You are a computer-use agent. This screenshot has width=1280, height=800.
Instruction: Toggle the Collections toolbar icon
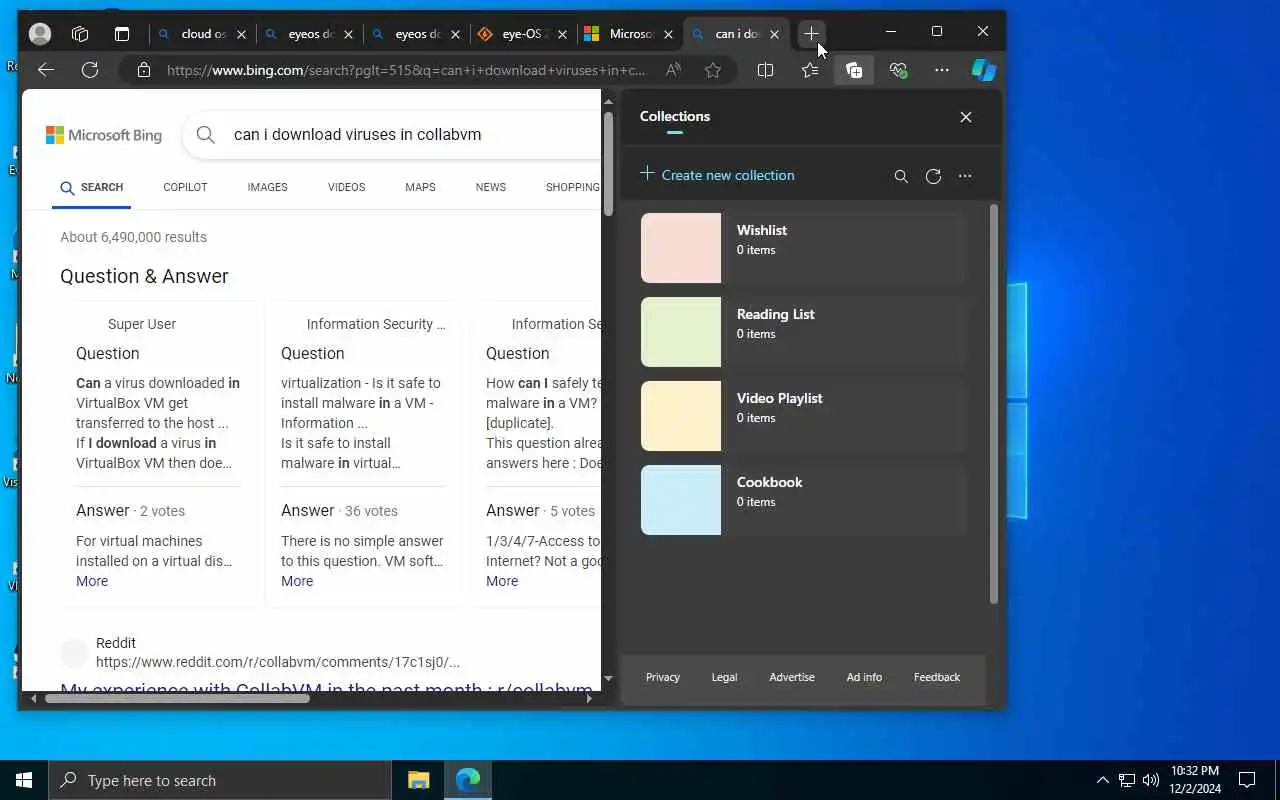click(854, 70)
